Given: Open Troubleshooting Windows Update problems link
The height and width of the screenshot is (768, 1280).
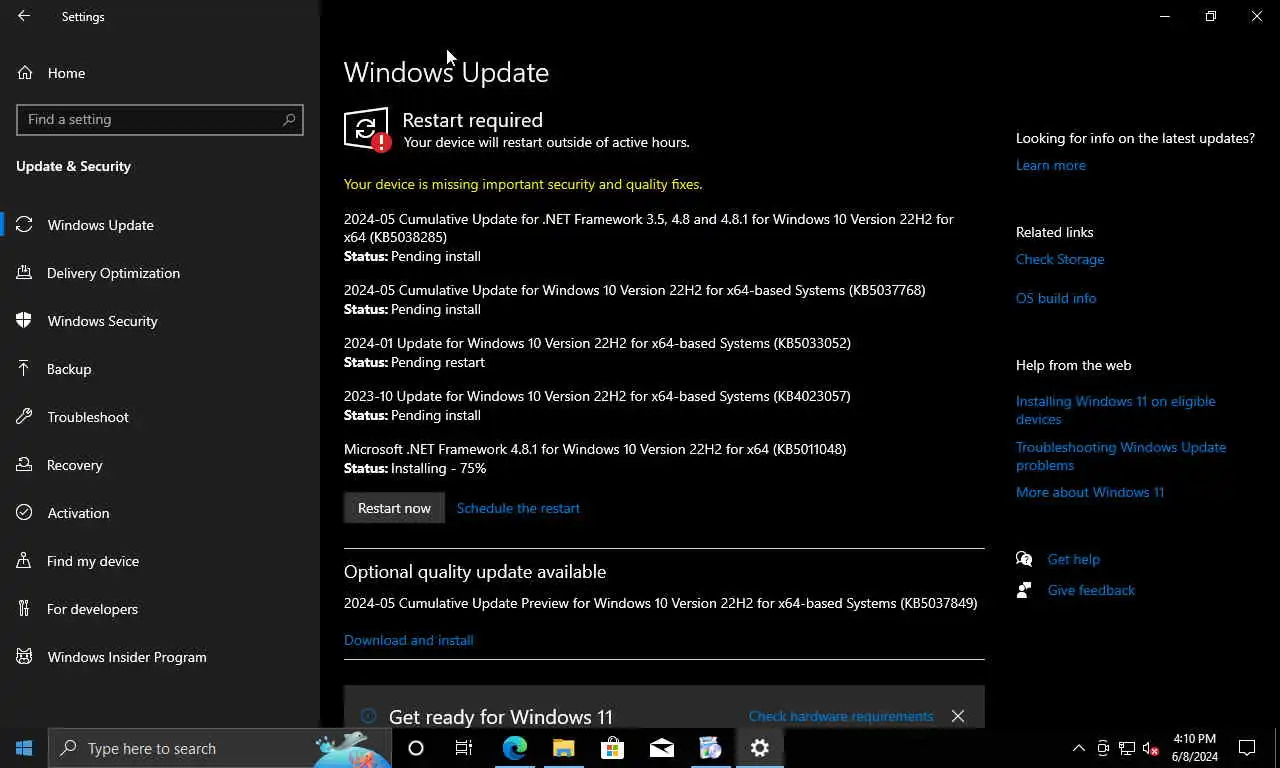Looking at the screenshot, I should (1121, 456).
